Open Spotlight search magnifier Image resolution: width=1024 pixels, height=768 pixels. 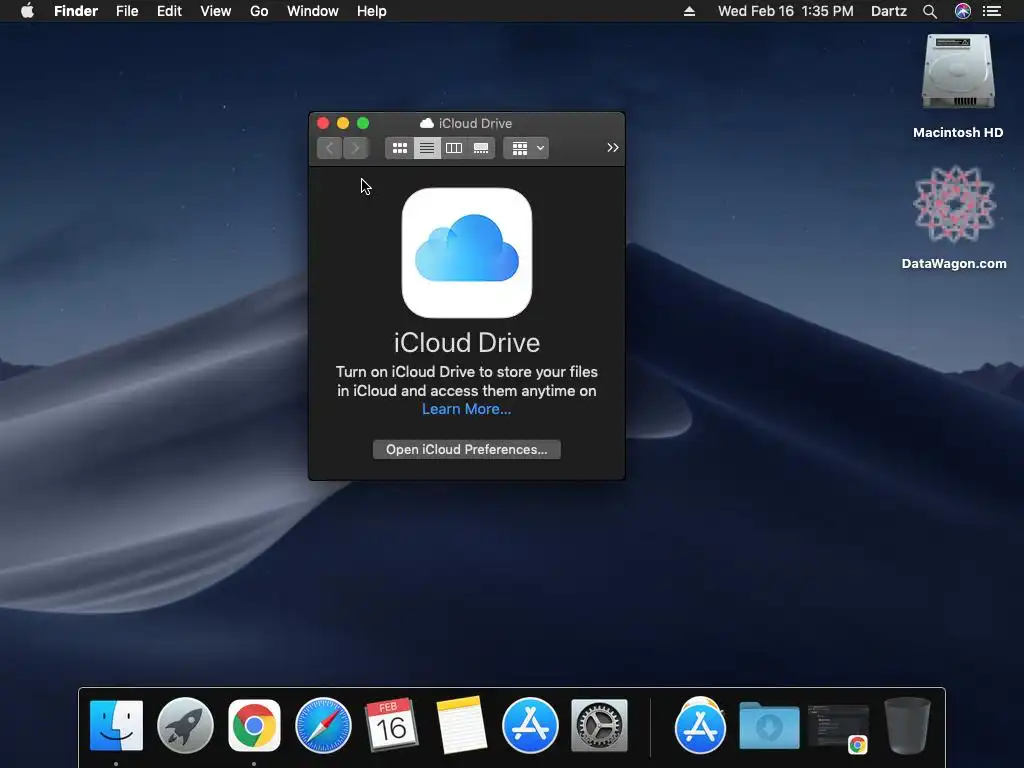[930, 11]
